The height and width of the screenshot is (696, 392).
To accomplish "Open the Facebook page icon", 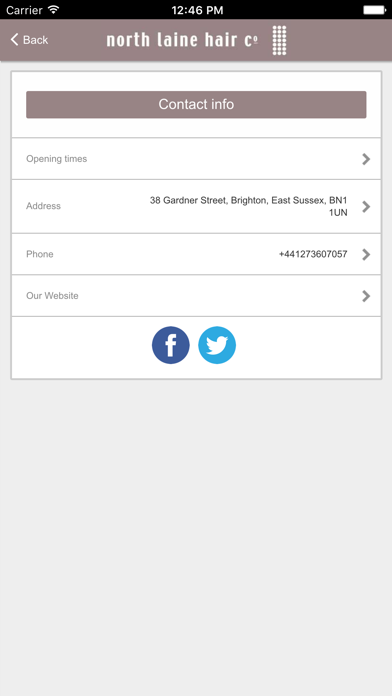I will point(170,345).
